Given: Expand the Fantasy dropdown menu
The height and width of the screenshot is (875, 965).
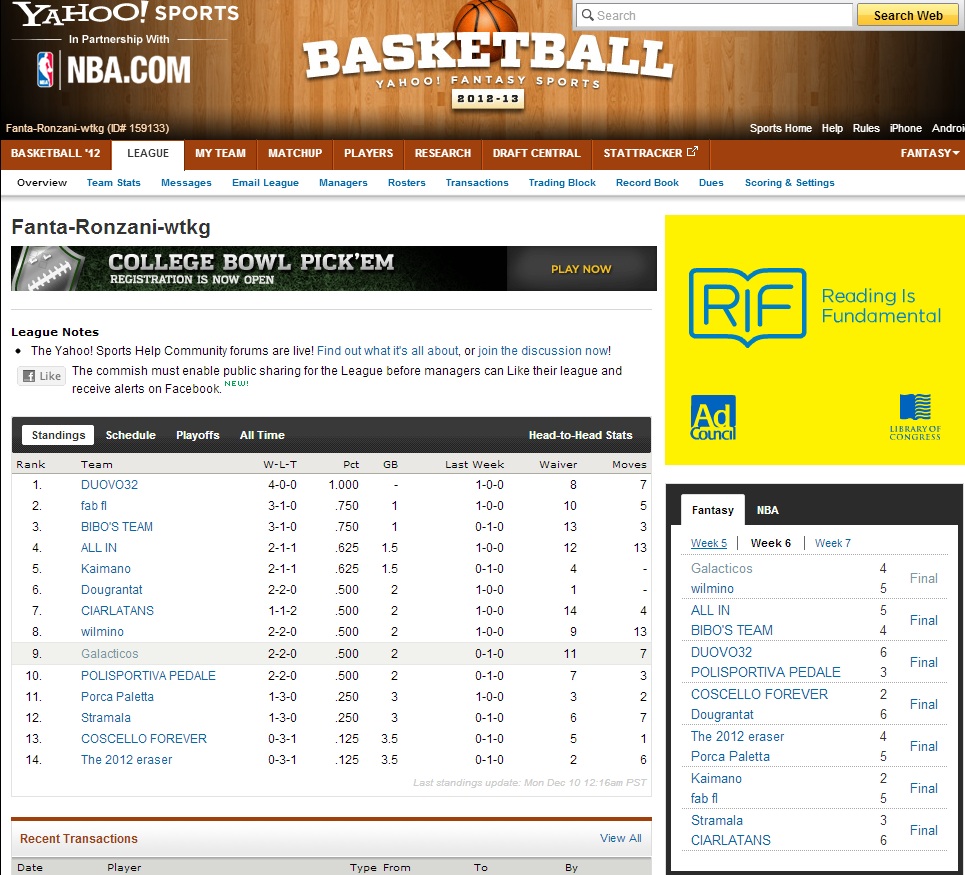Looking at the screenshot, I should coord(929,153).
